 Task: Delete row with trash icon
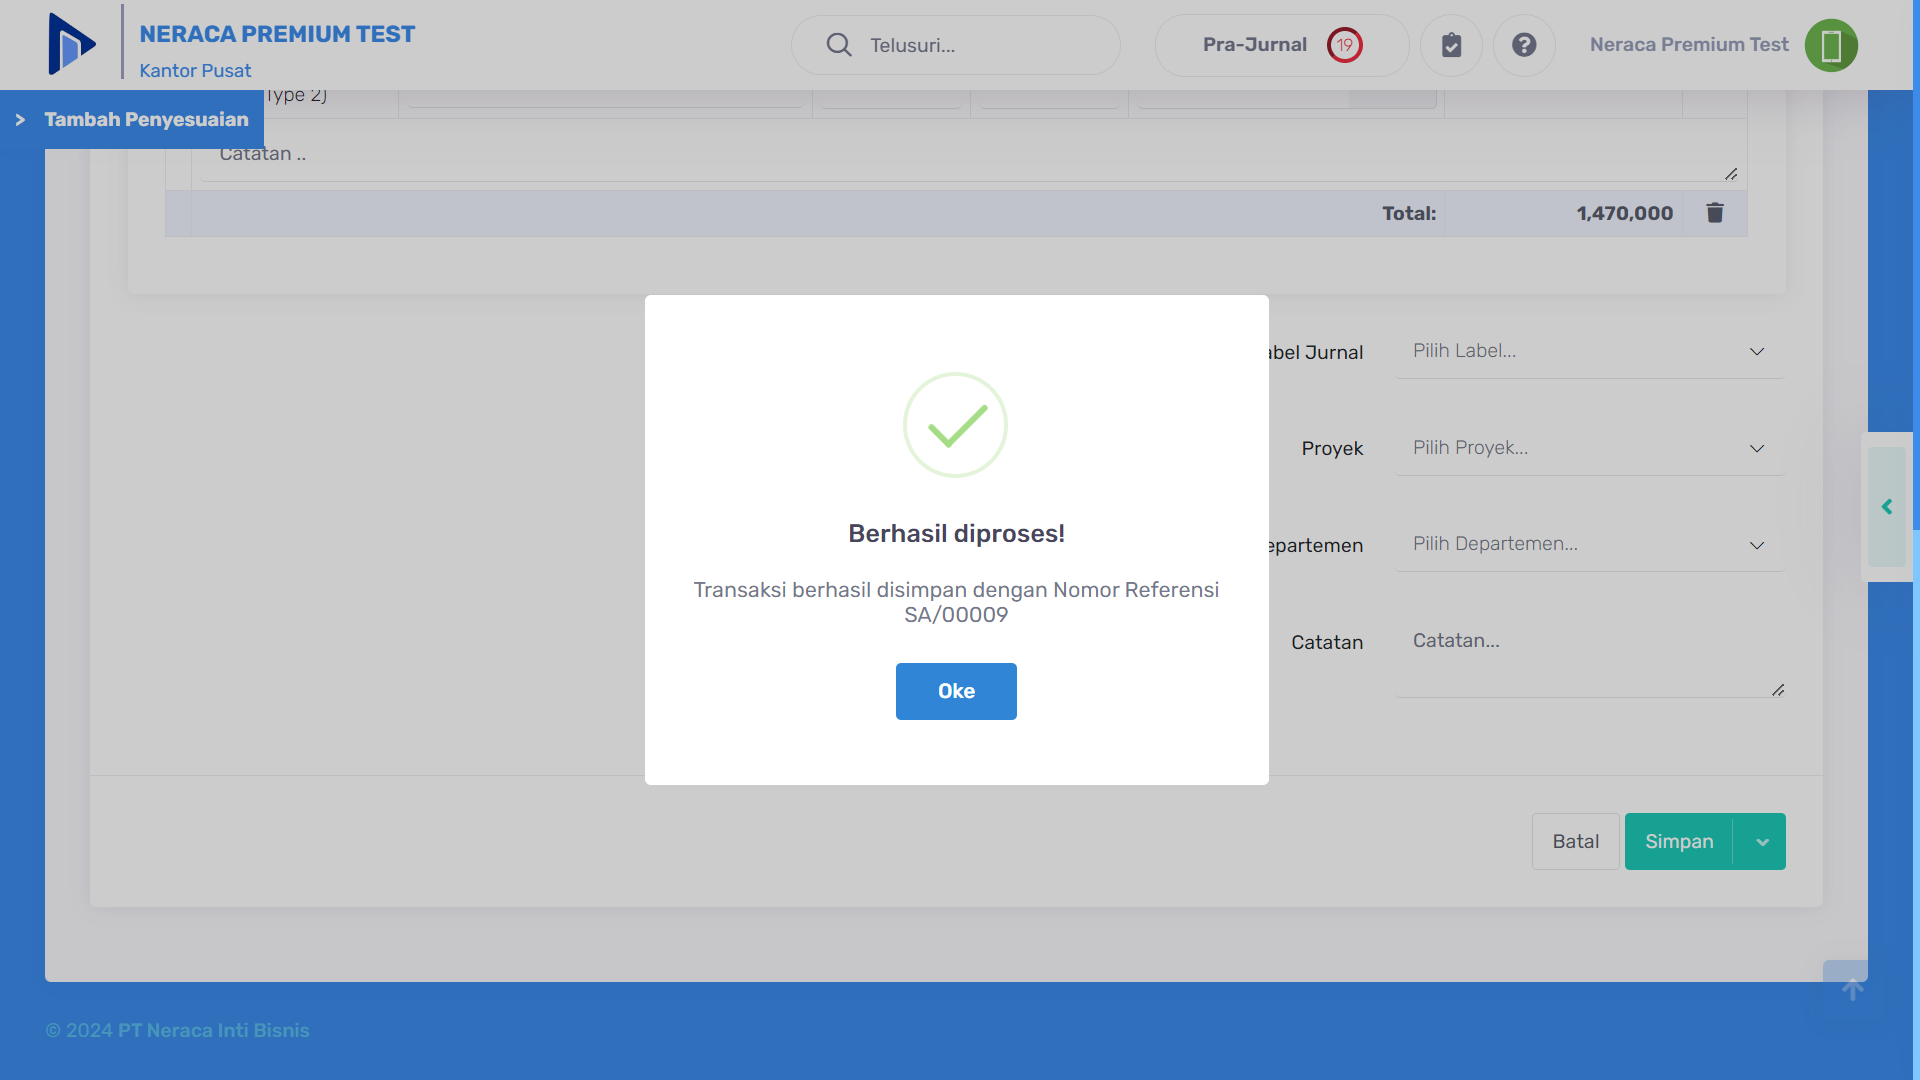tap(1714, 213)
